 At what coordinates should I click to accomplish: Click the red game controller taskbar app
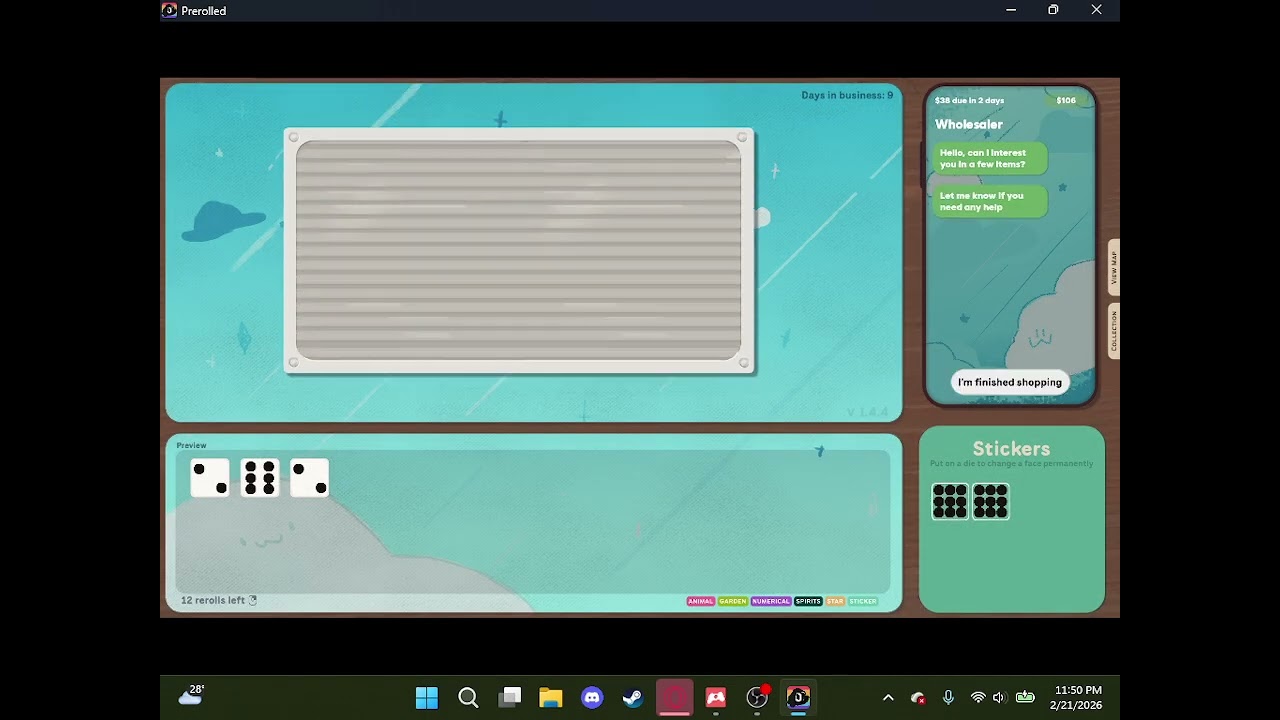(716, 697)
